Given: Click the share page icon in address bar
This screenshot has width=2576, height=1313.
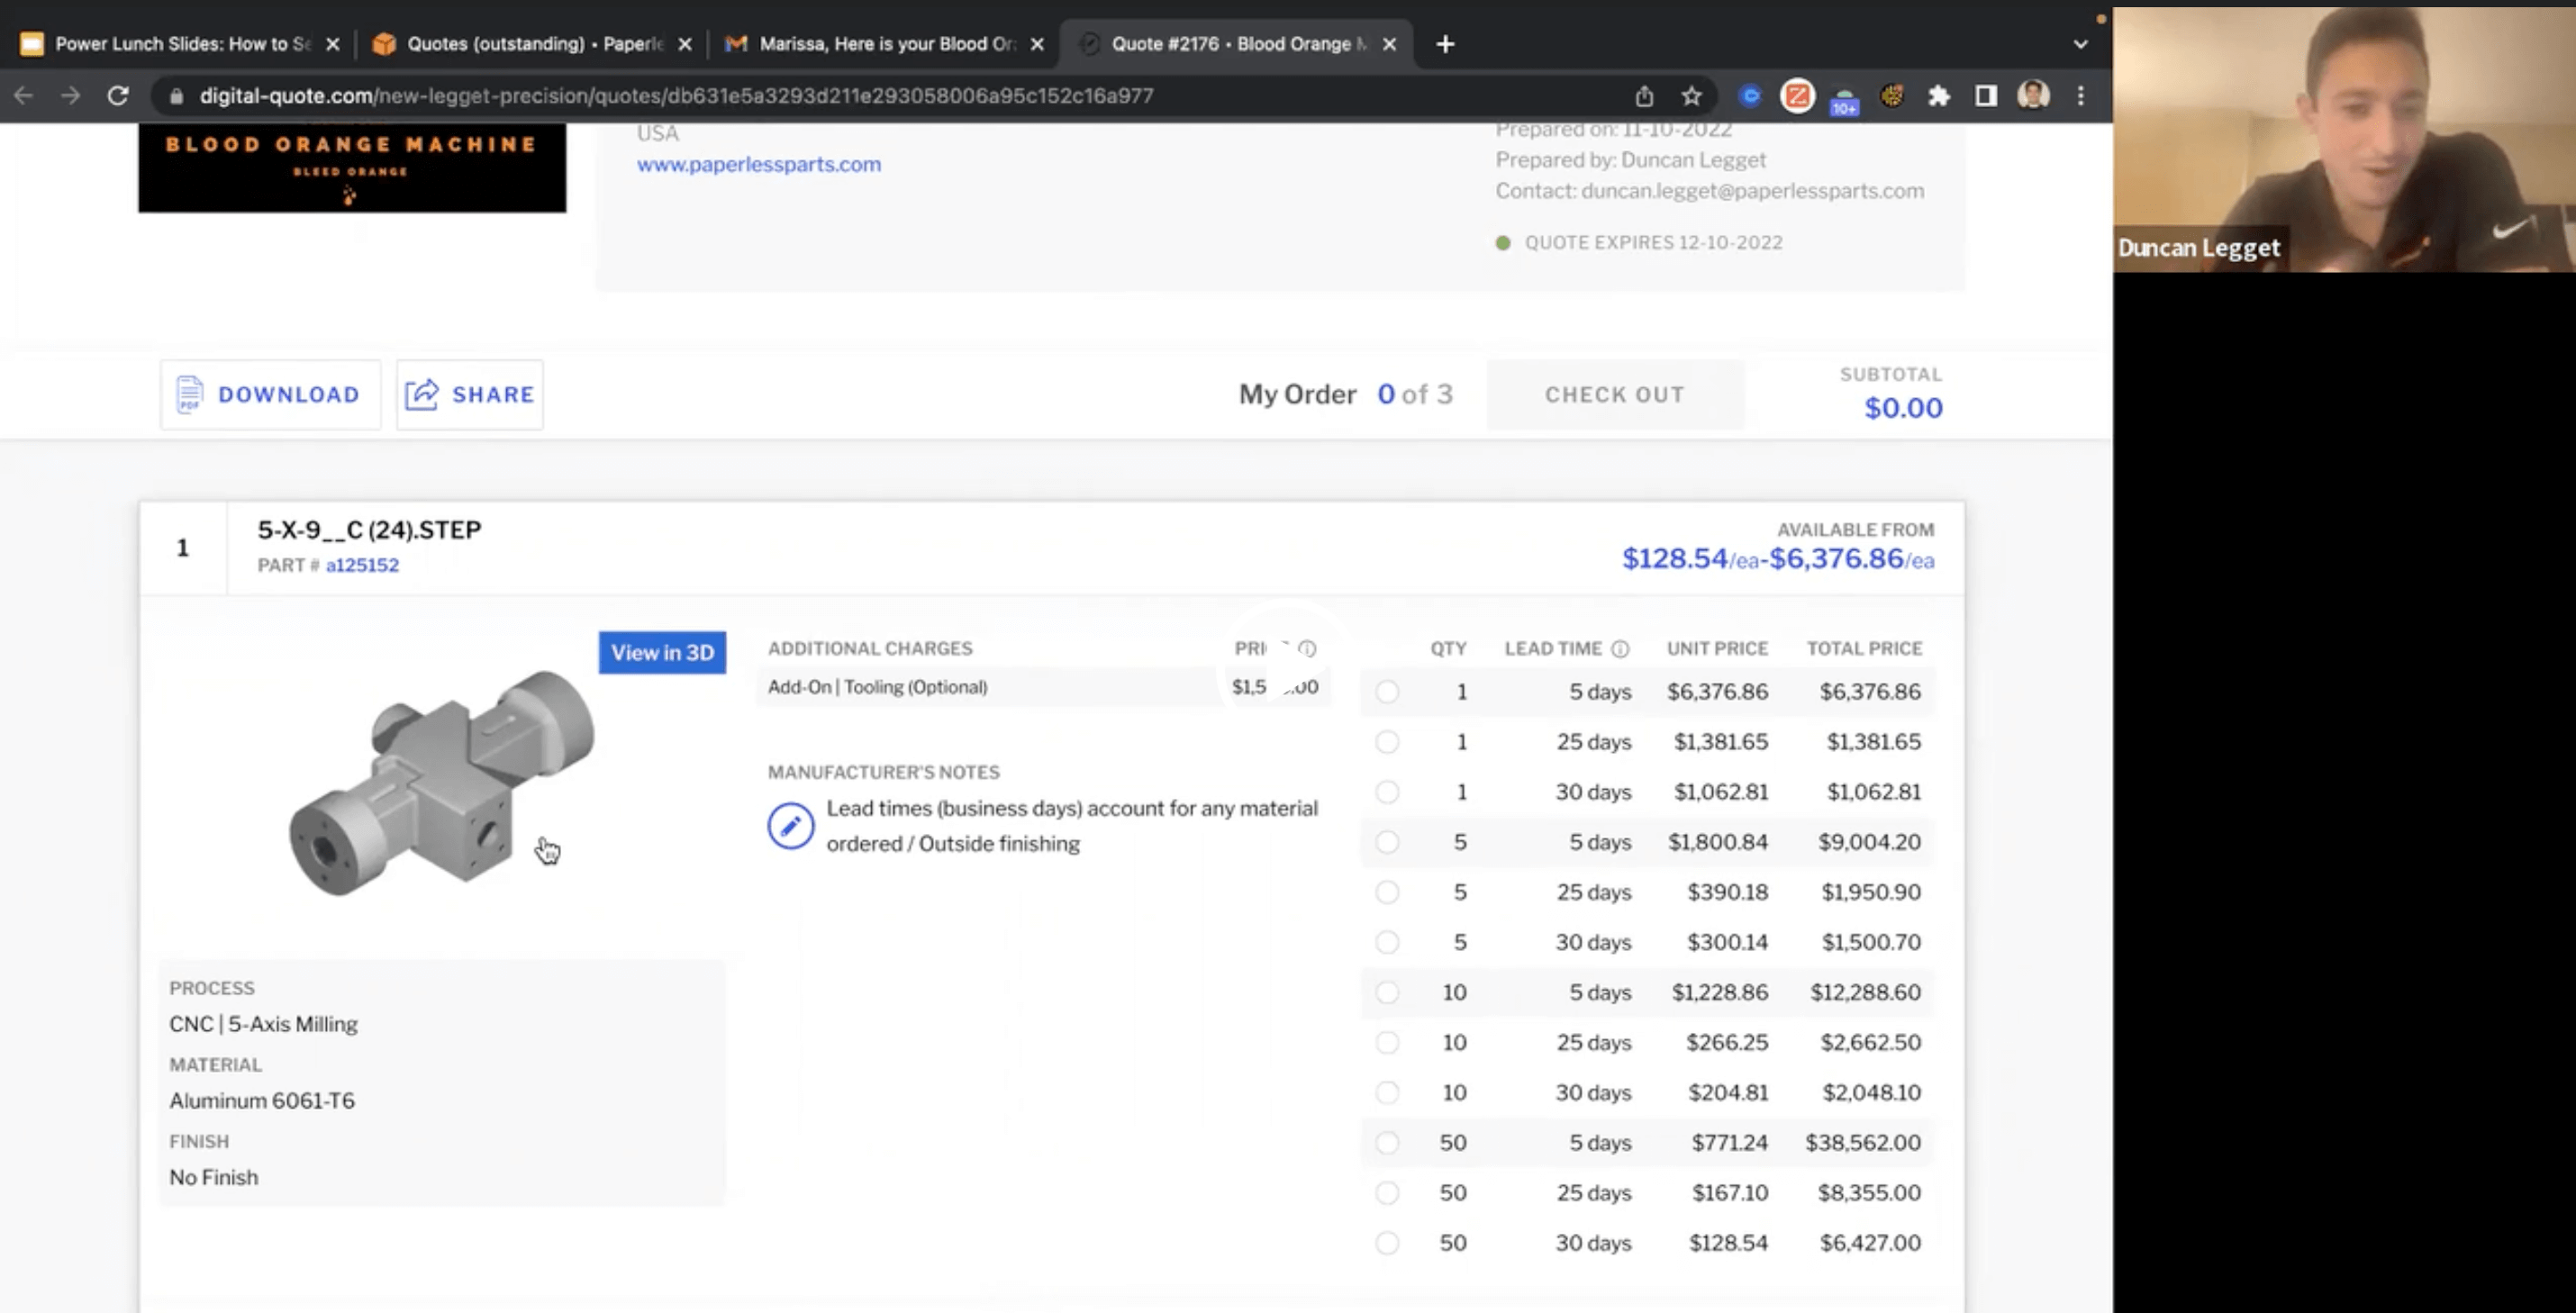Looking at the screenshot, I should (1644, 96).
